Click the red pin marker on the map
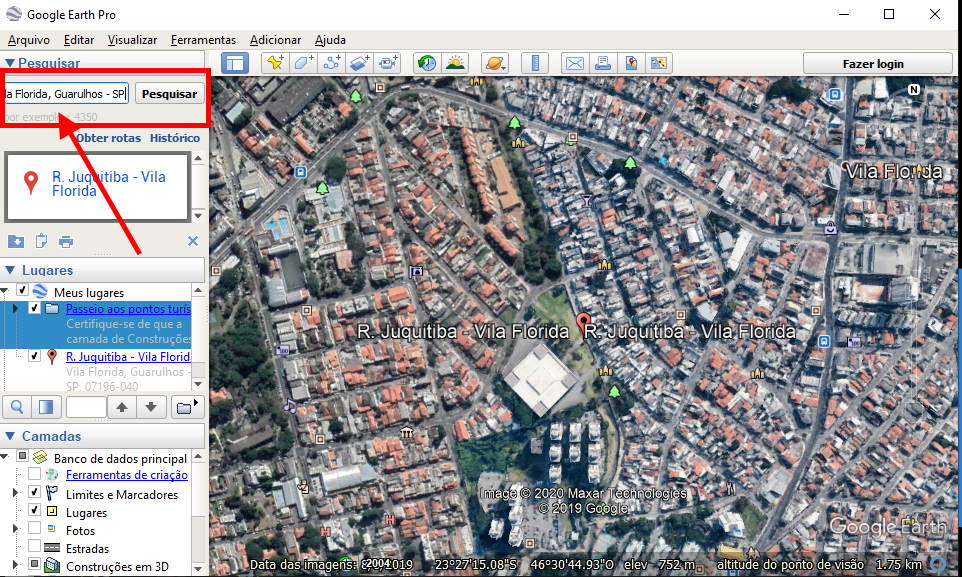Viewport: 962px width, 577px height. click(583, 321)
